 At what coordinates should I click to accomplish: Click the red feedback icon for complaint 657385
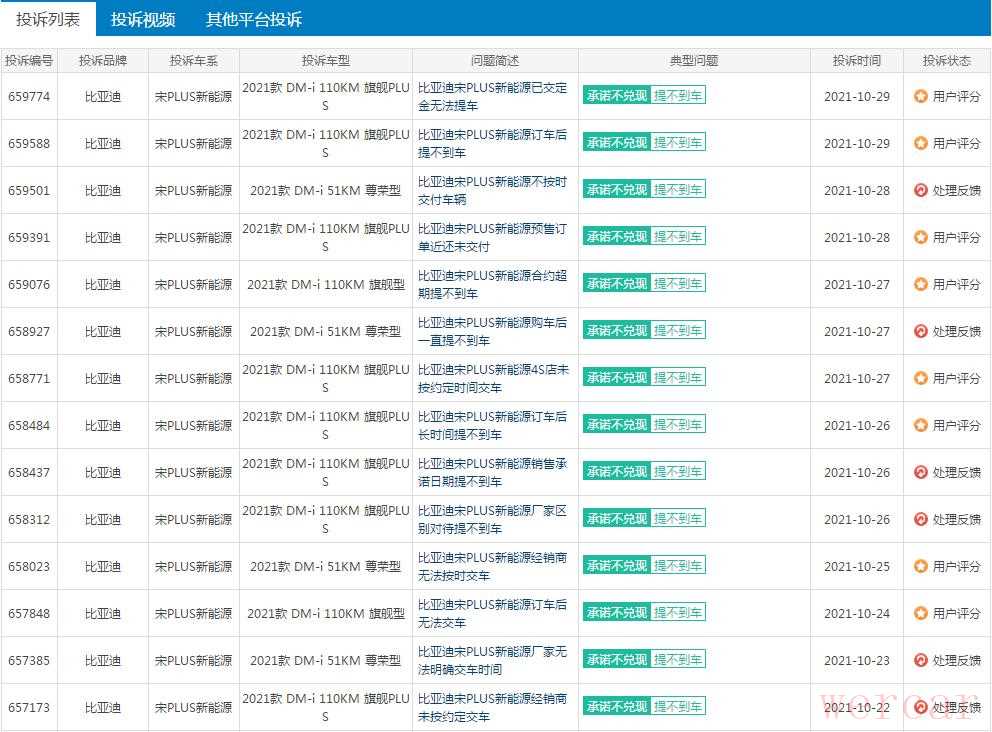pyautogui.click(x=921, y=661)
